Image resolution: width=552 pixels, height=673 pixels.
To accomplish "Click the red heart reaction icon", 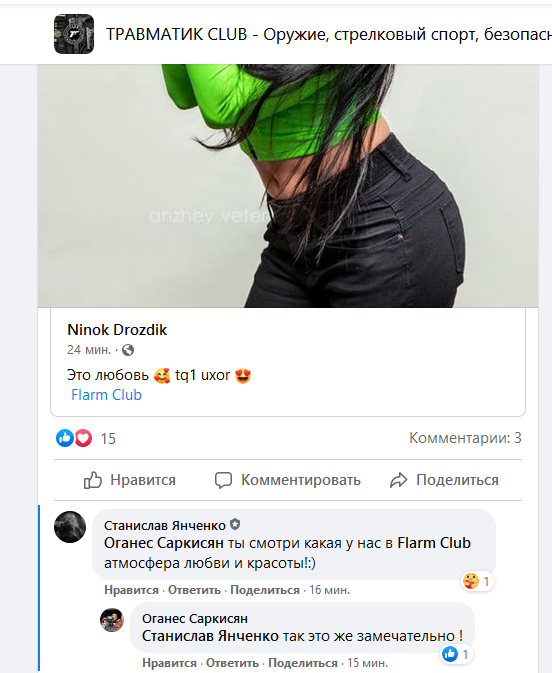I will coord(83,438).
